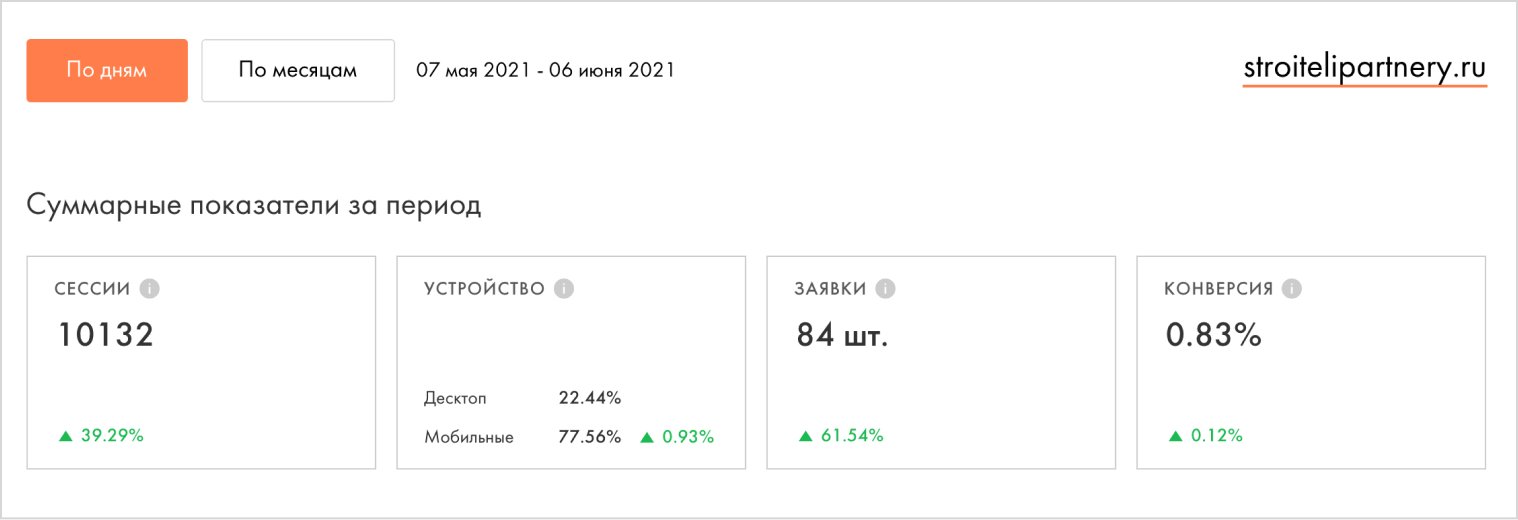The height and width of the screenshot is (520, 1518).
Task: Click the 84 шт. requests value
Action: (842, 335)
